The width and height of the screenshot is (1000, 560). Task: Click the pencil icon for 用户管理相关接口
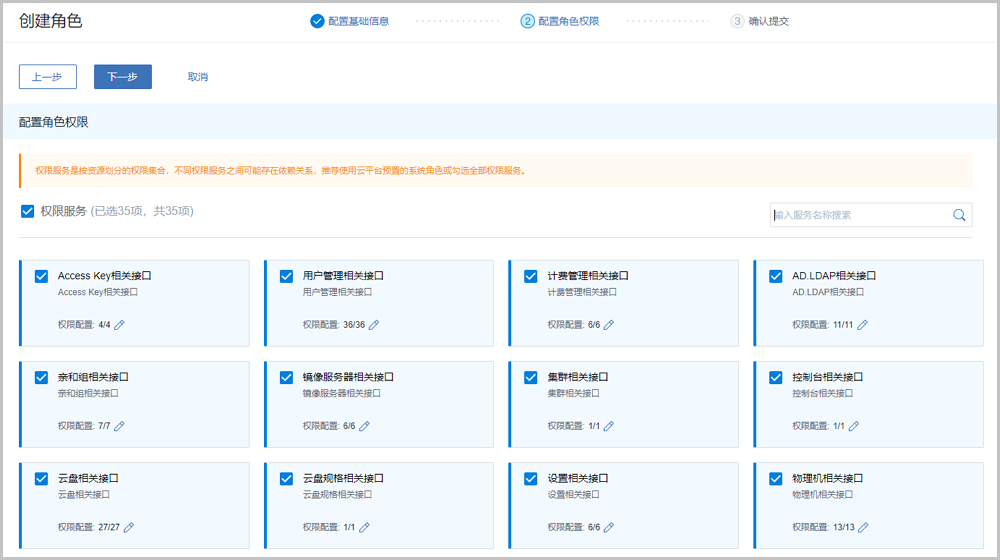[x=374, y=325]
